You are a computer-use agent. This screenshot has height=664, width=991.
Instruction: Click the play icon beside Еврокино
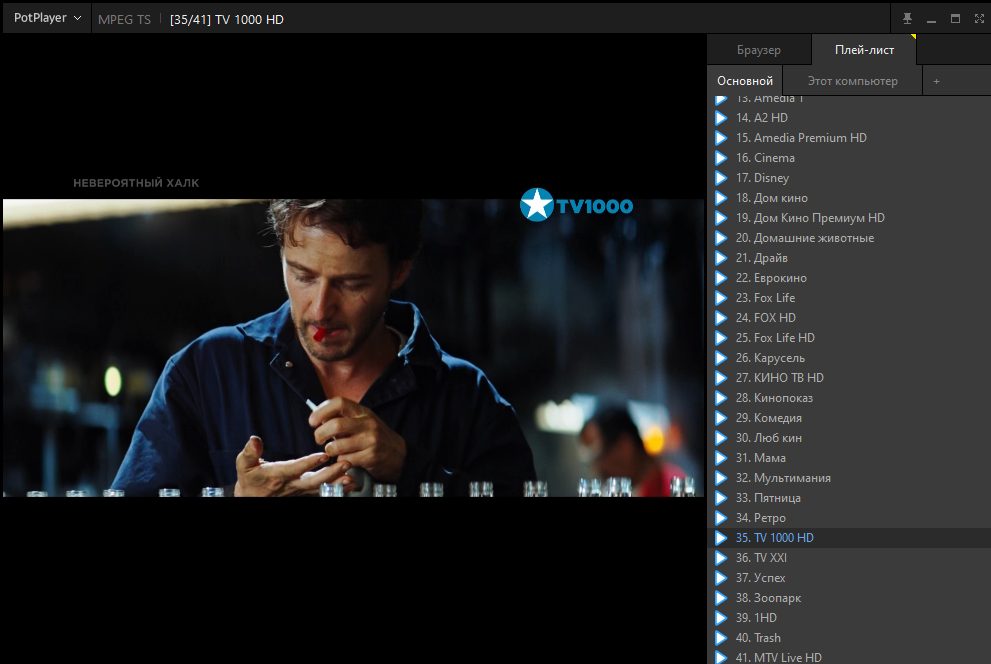pyautogui.click(x=720, y=278)
